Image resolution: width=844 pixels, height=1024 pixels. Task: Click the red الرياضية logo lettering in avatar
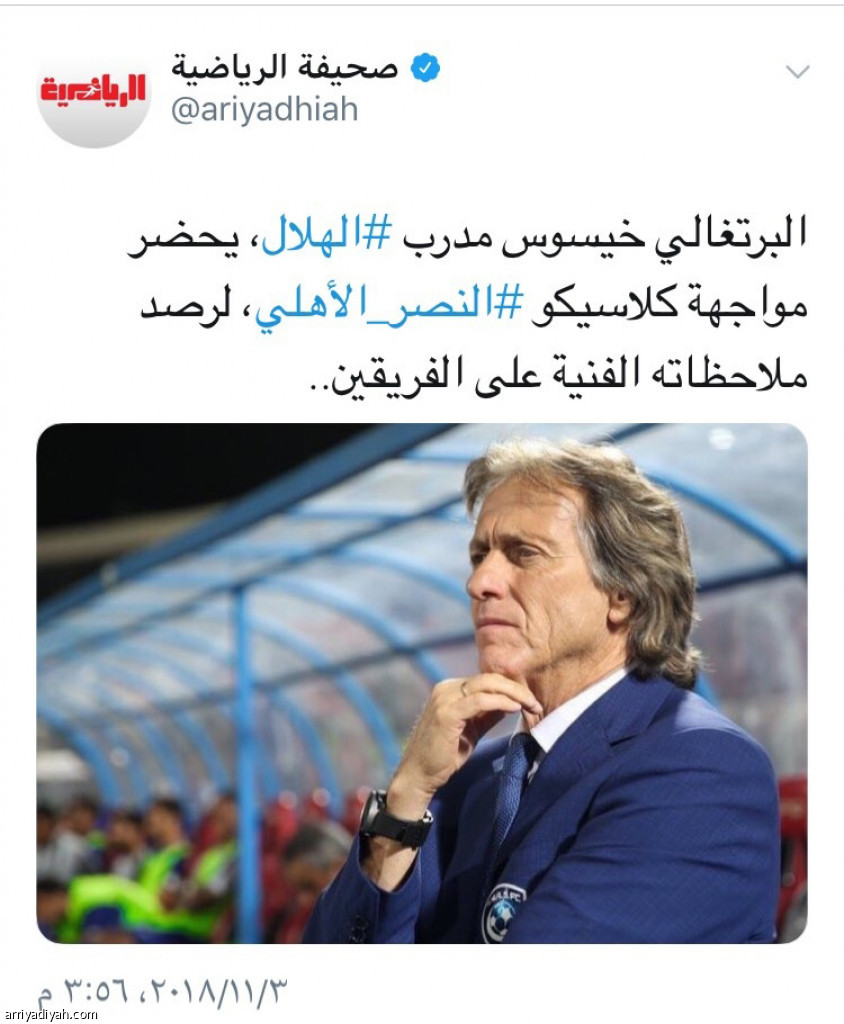coord(92,88)
